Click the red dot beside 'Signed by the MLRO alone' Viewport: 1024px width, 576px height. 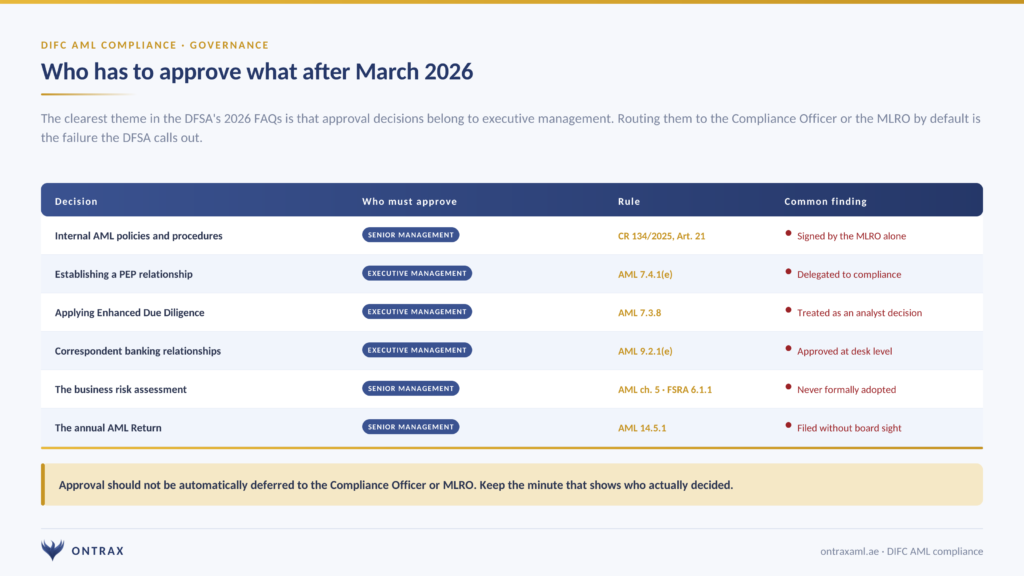coord(788,233)
